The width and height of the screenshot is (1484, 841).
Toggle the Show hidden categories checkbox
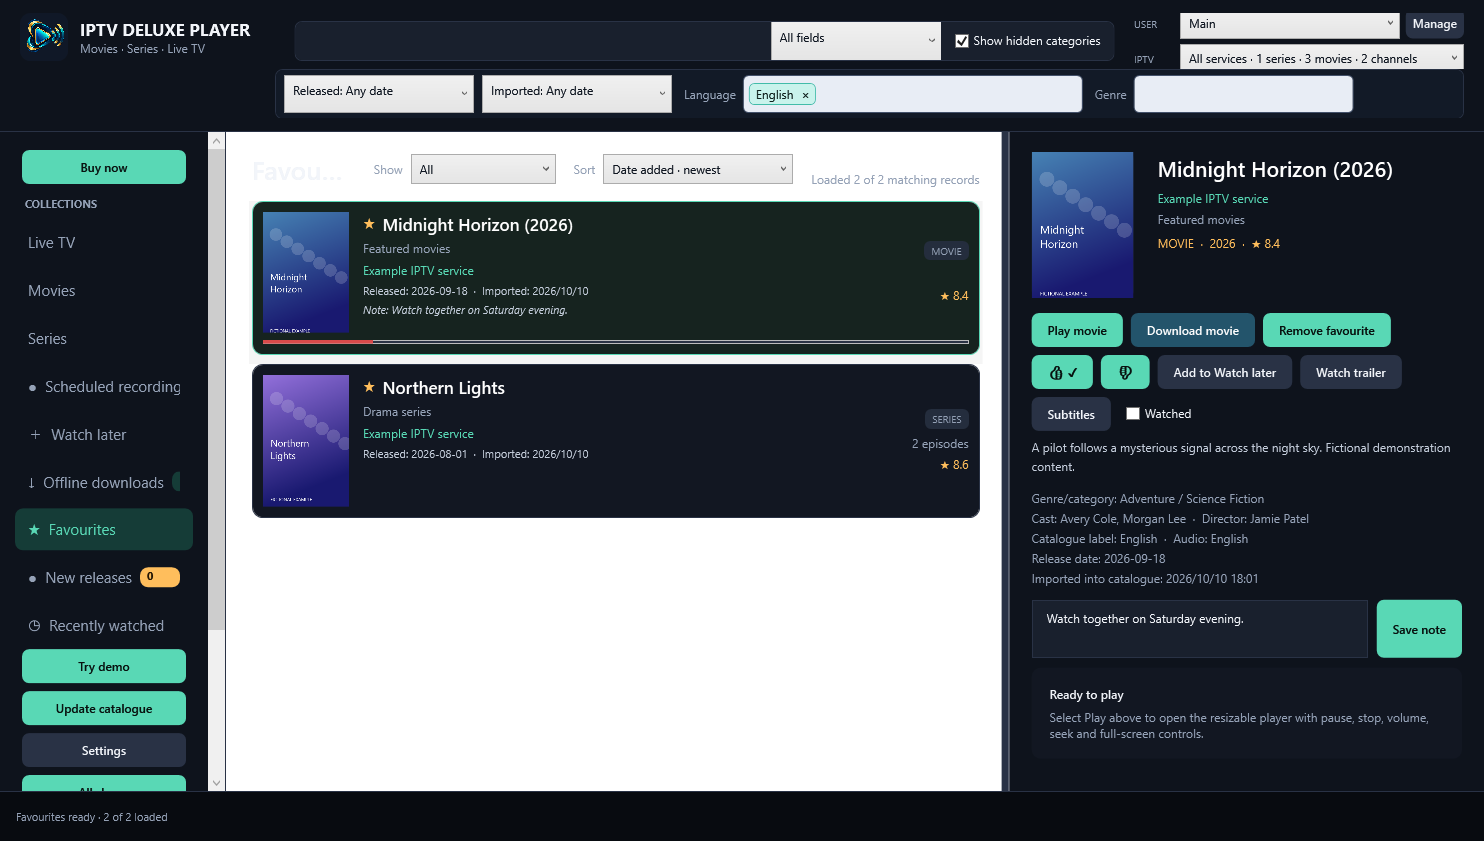coord(962,41)
